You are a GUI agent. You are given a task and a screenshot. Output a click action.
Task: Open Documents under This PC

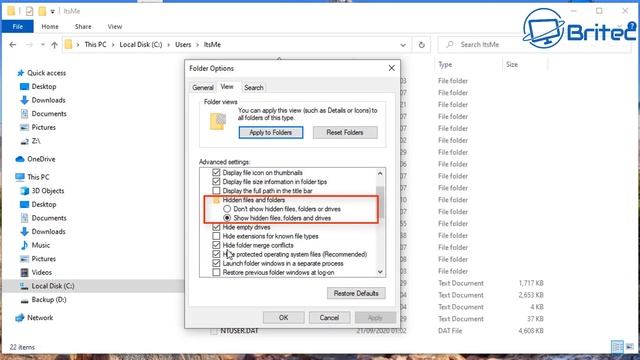49,218
